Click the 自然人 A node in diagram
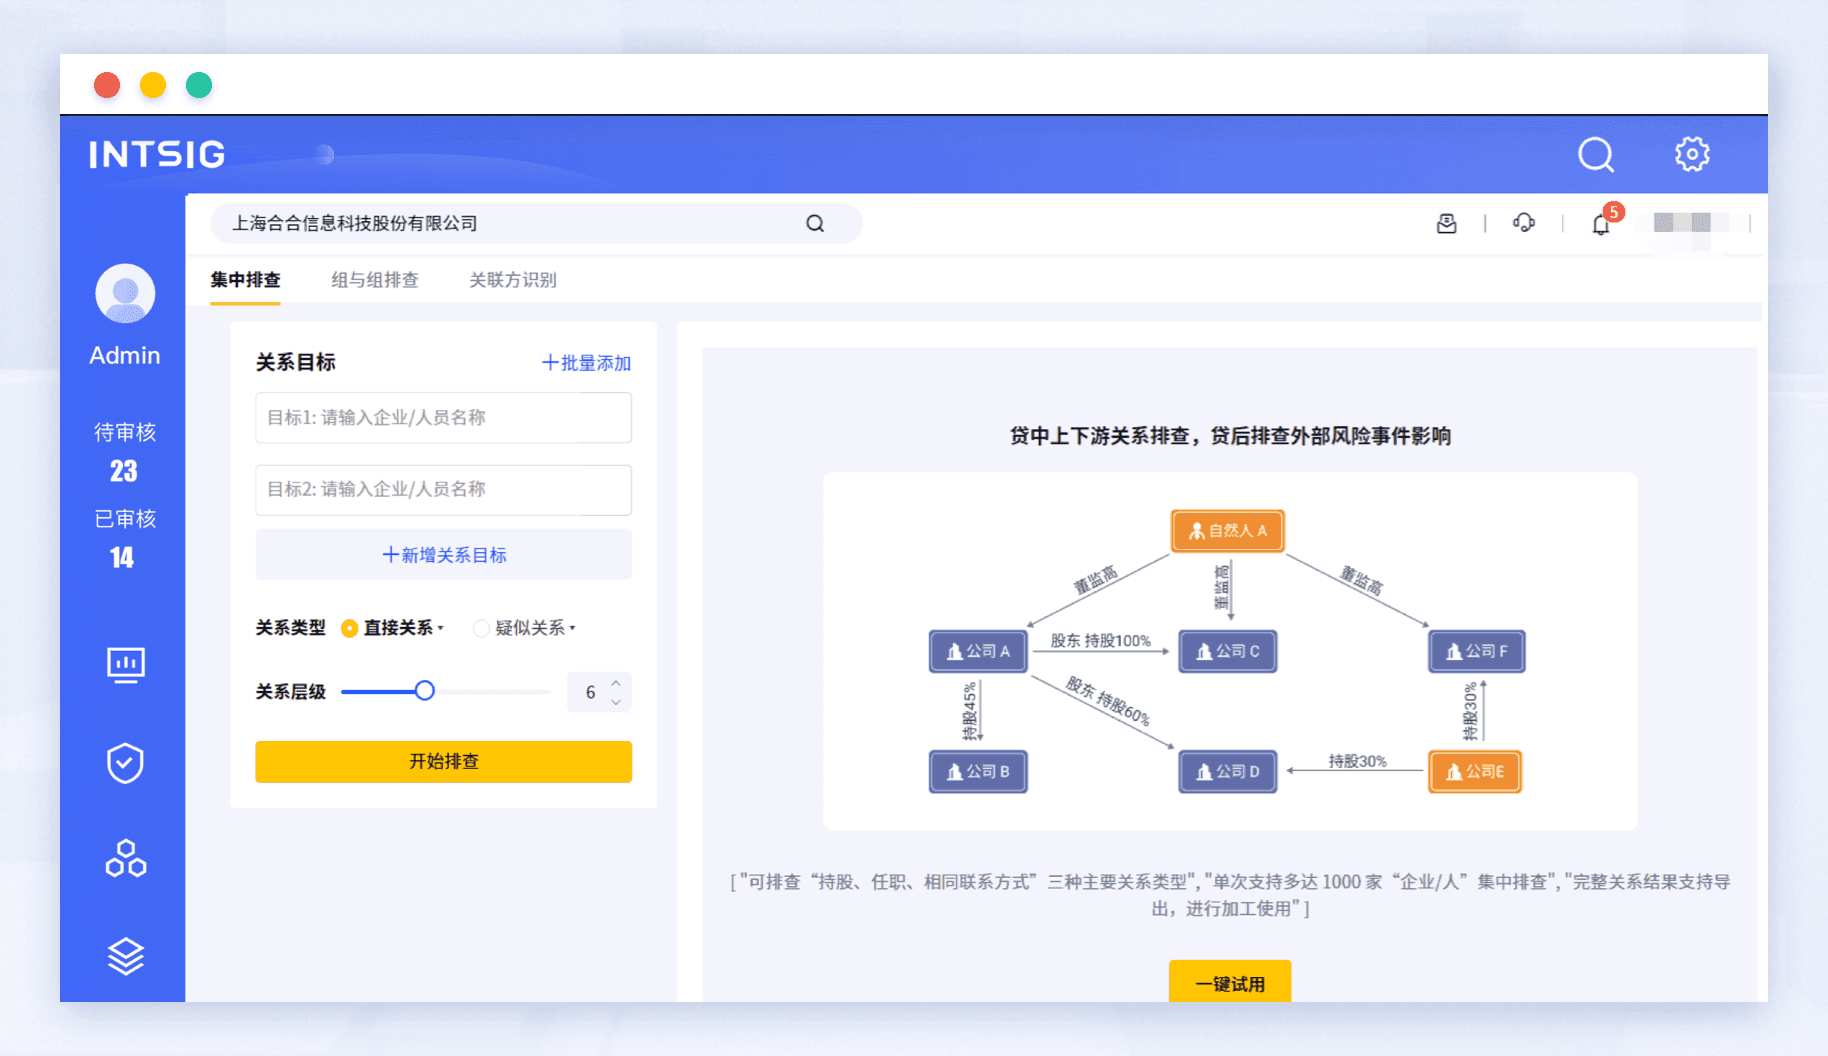Image resolution: width=1828 pixels, height=1056 pixels. click(1228, 531)
